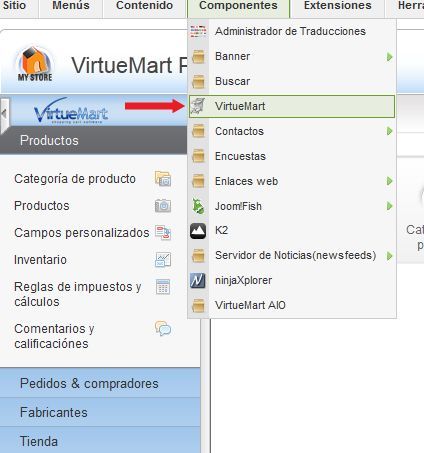Open the Contenido menu
Image resolution: width=424 pixels, height=453 pixels.
tap(144, 6)
